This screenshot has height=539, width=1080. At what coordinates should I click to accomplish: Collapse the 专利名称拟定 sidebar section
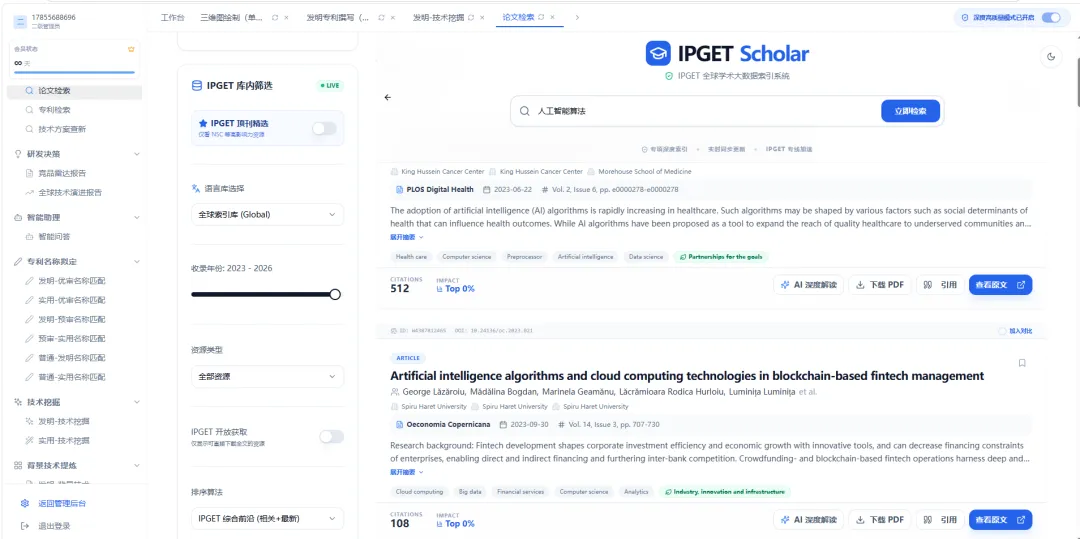pyautogui.click(x=136, y=262)
